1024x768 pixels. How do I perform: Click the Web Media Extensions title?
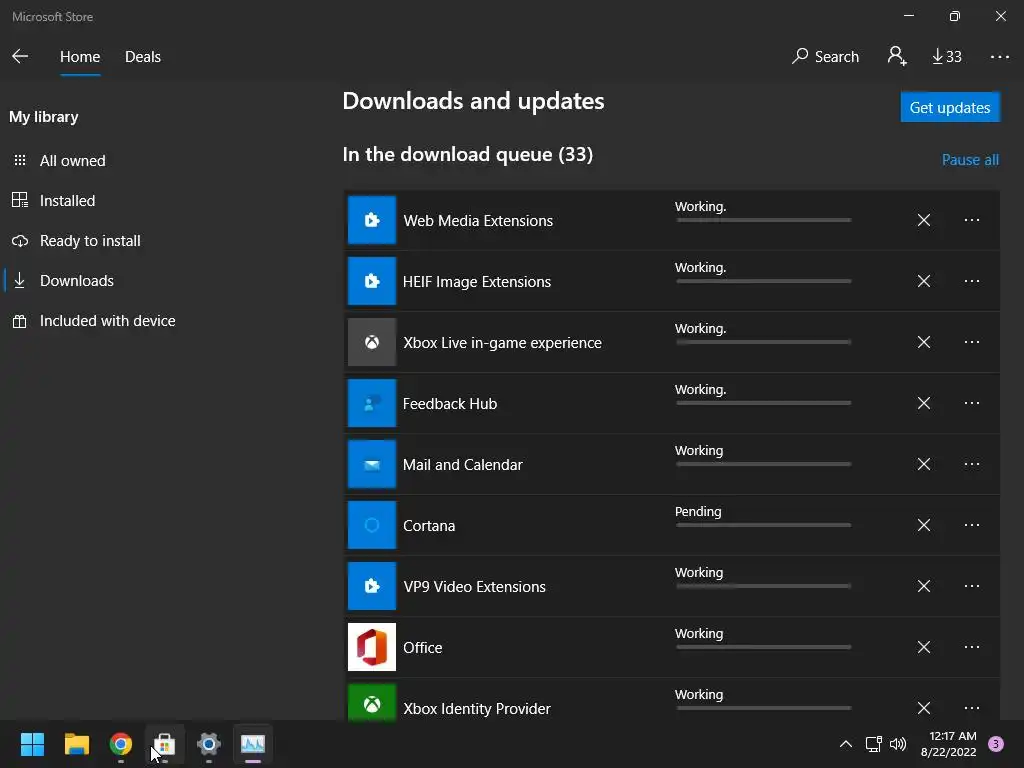coord(478,221)
